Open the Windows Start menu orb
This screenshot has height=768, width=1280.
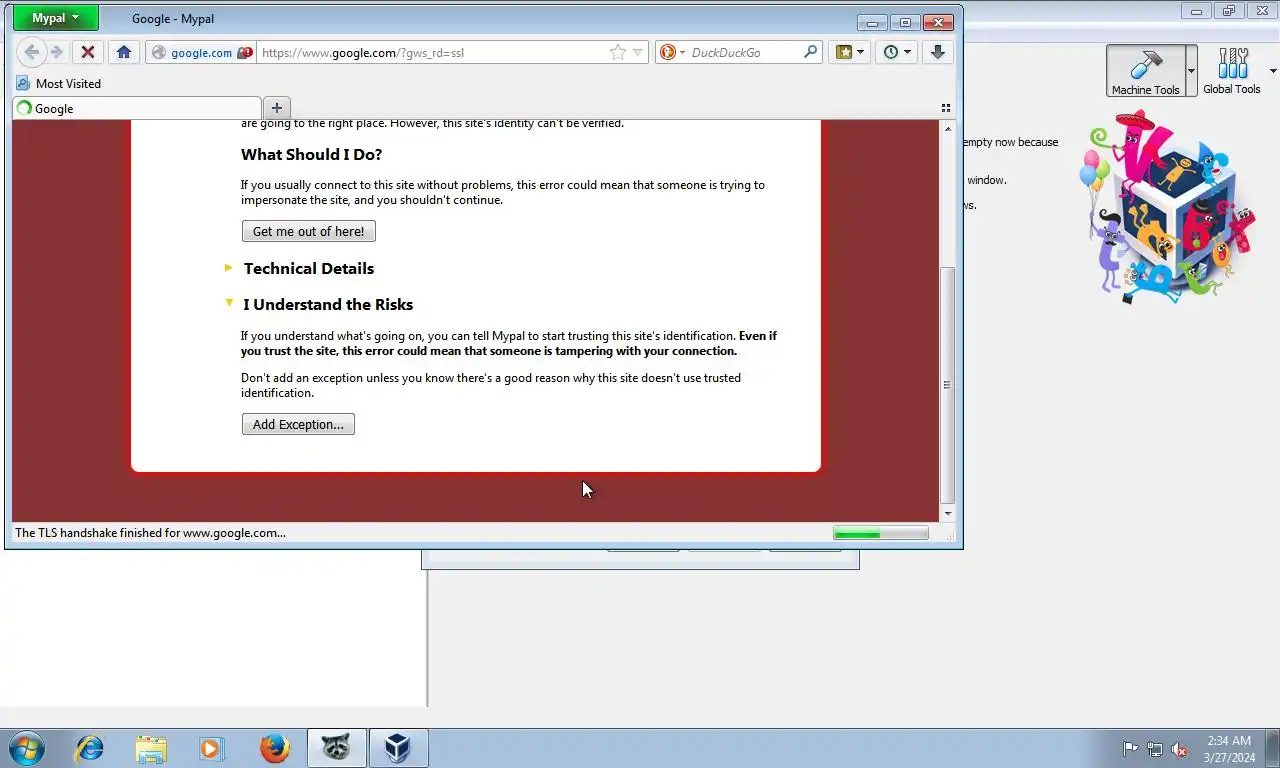26,748
